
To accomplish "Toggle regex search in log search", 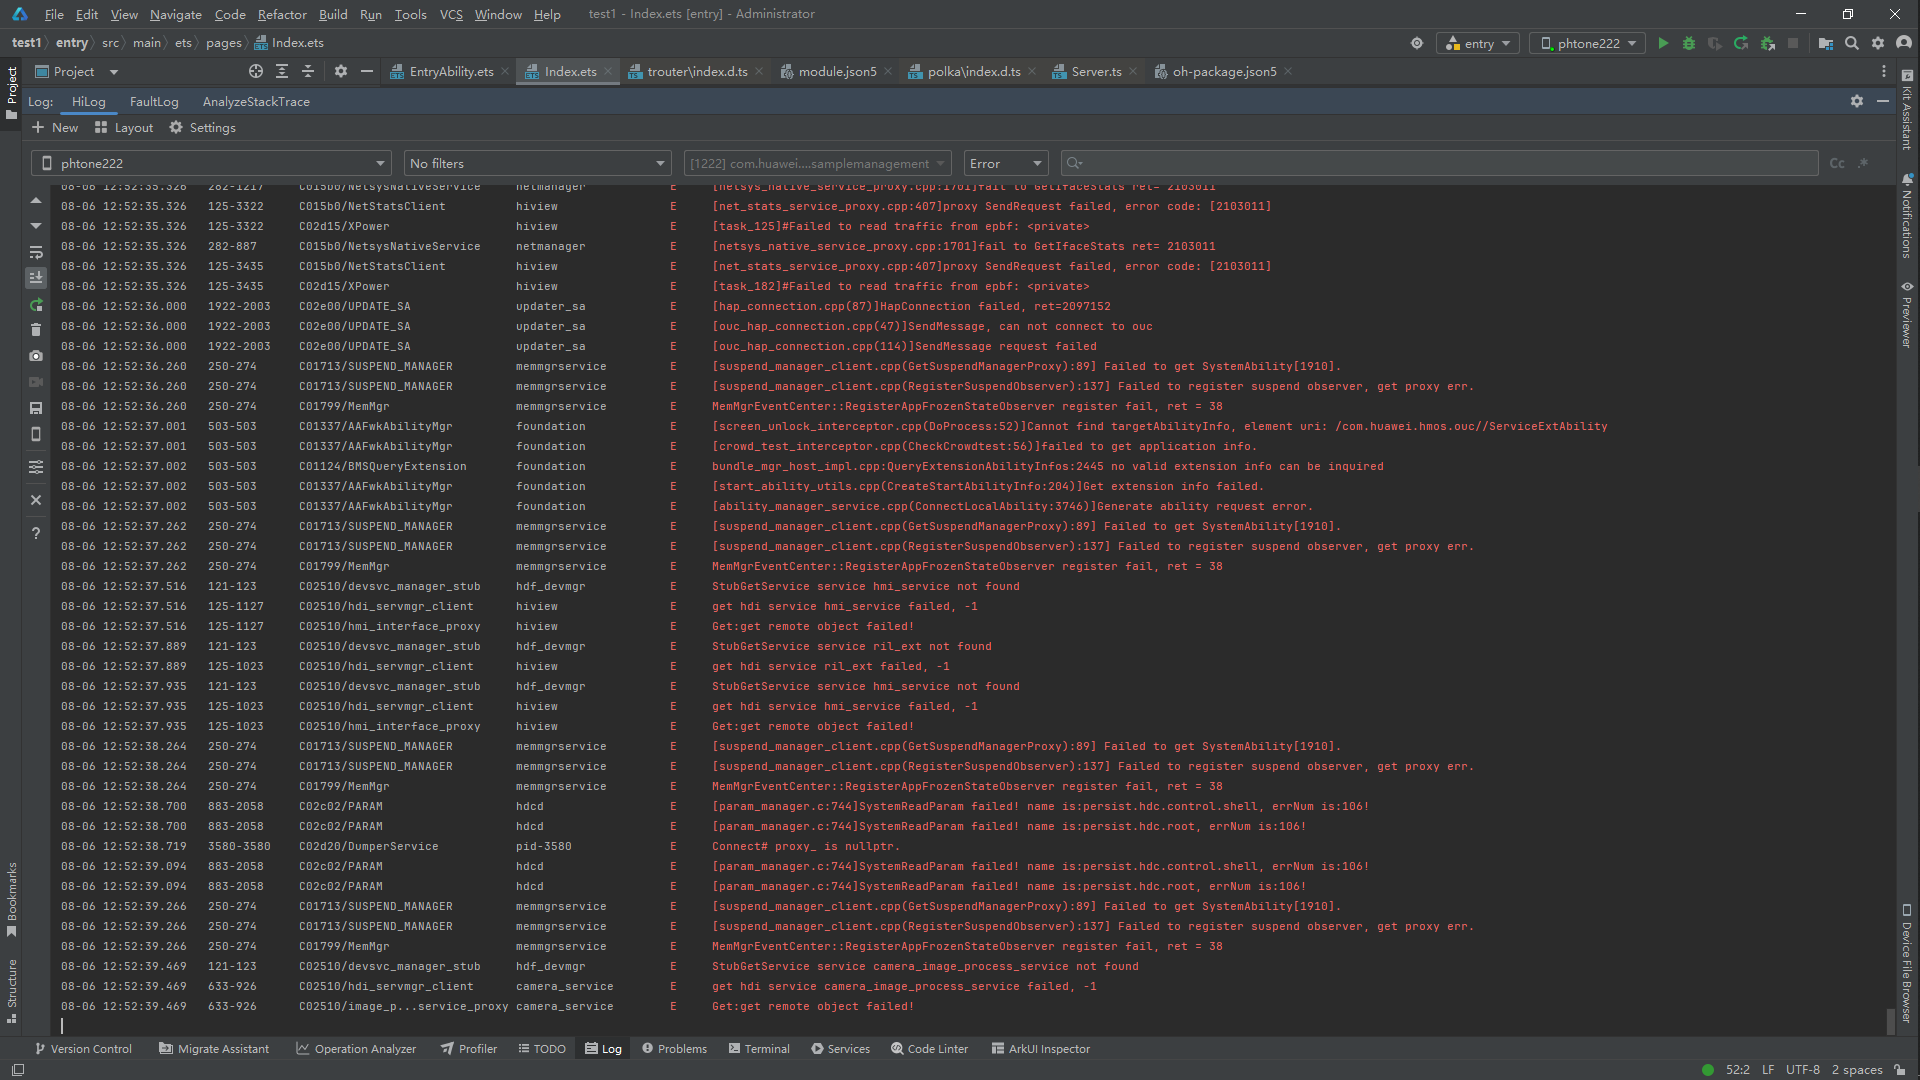I will pos(1863,163).
